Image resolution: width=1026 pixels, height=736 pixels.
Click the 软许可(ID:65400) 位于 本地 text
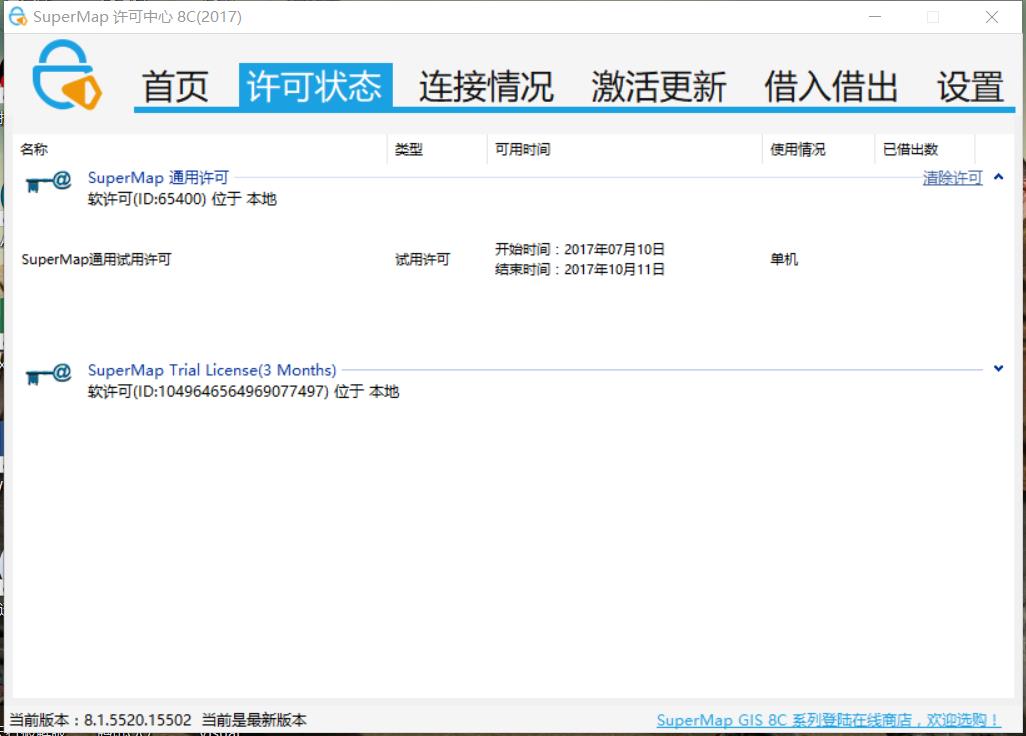[x=182, y=199]
